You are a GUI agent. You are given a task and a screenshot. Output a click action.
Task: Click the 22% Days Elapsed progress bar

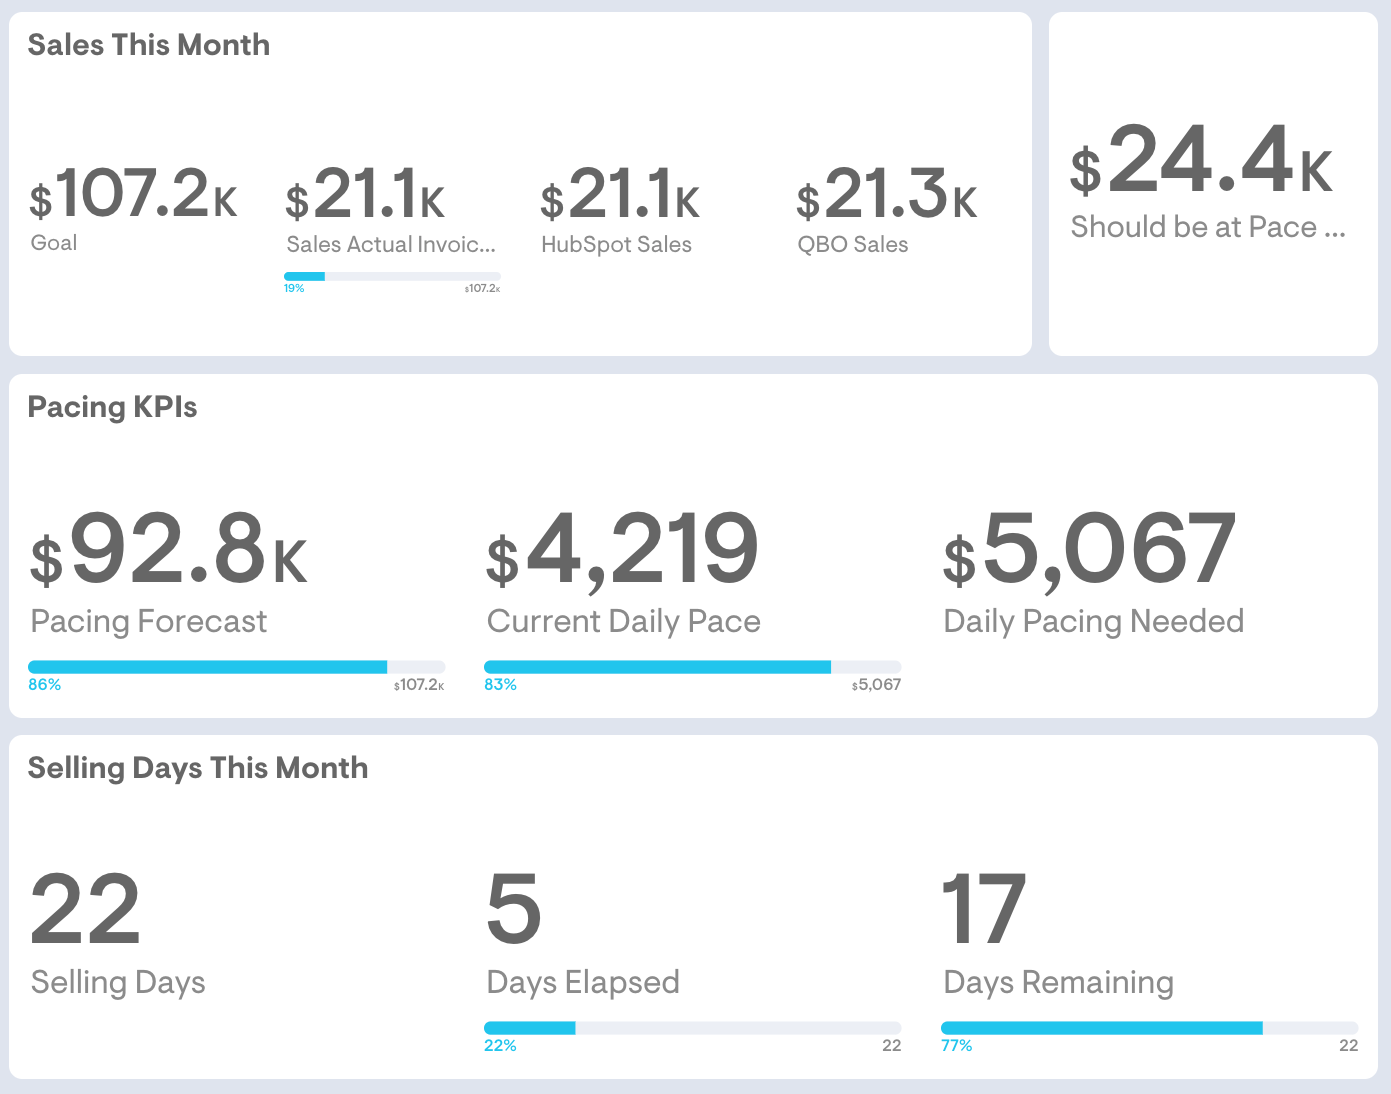coord(692,1028)
